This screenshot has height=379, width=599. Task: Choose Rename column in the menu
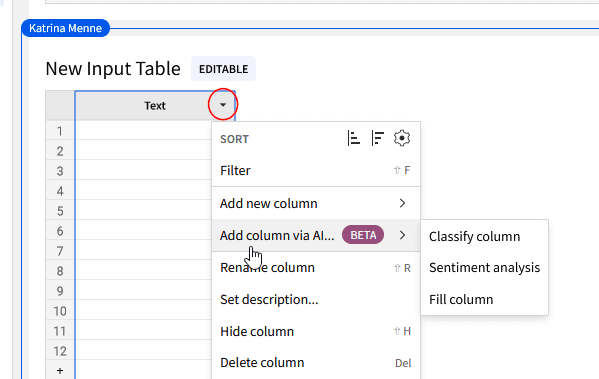tap(316, 267)
